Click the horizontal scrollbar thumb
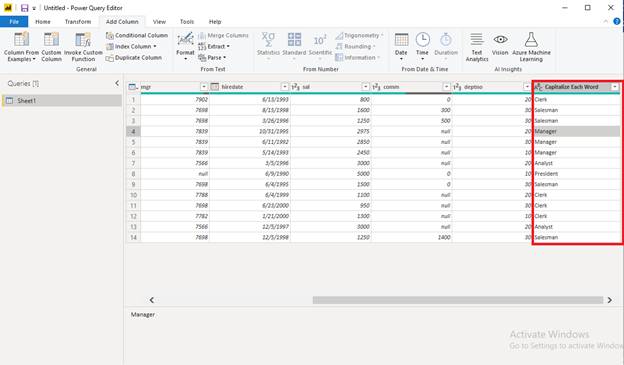The image size is (624, 365). [458, 300]
